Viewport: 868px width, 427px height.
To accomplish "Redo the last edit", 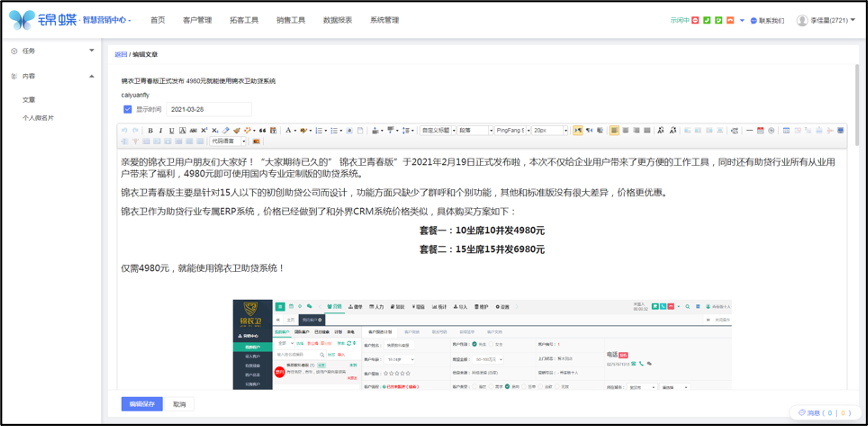I will coord(135,130).
